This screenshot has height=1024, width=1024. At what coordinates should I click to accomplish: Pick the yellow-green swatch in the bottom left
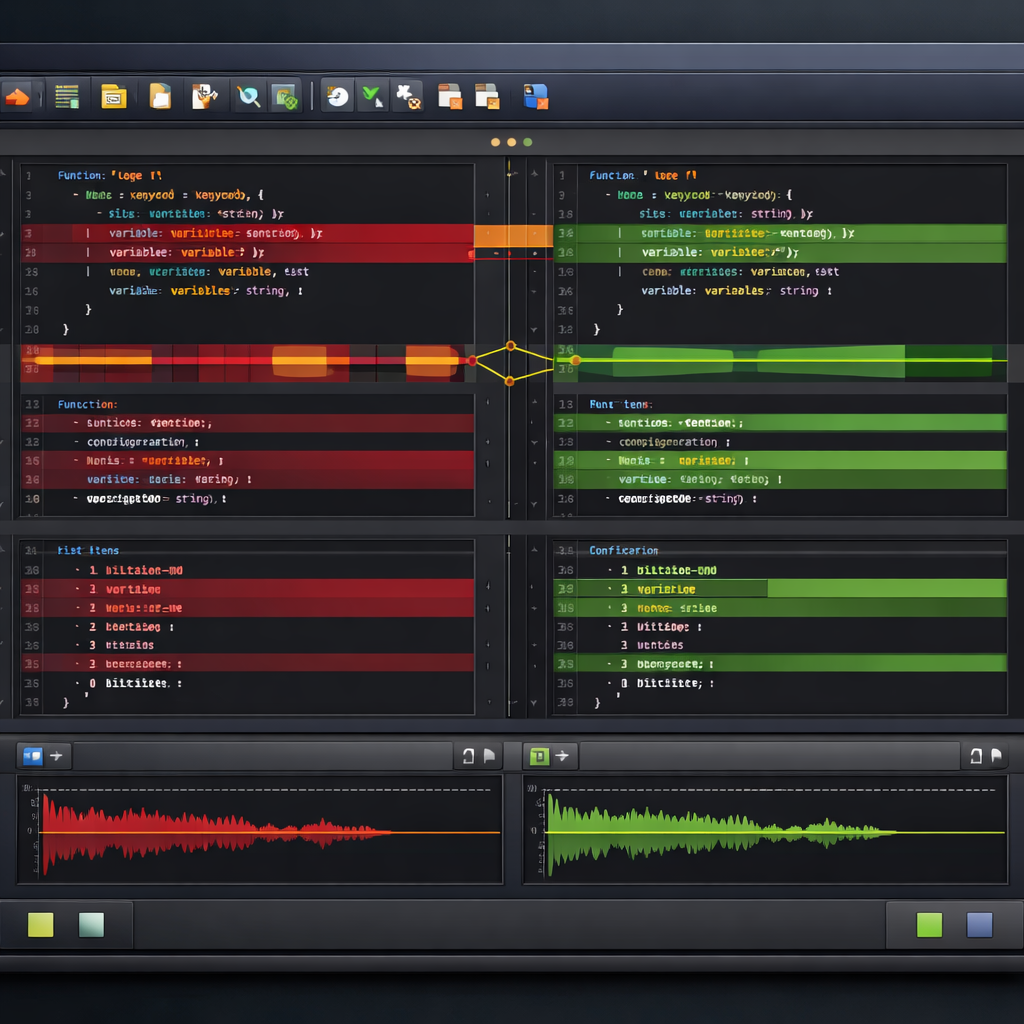coord(41,925)
